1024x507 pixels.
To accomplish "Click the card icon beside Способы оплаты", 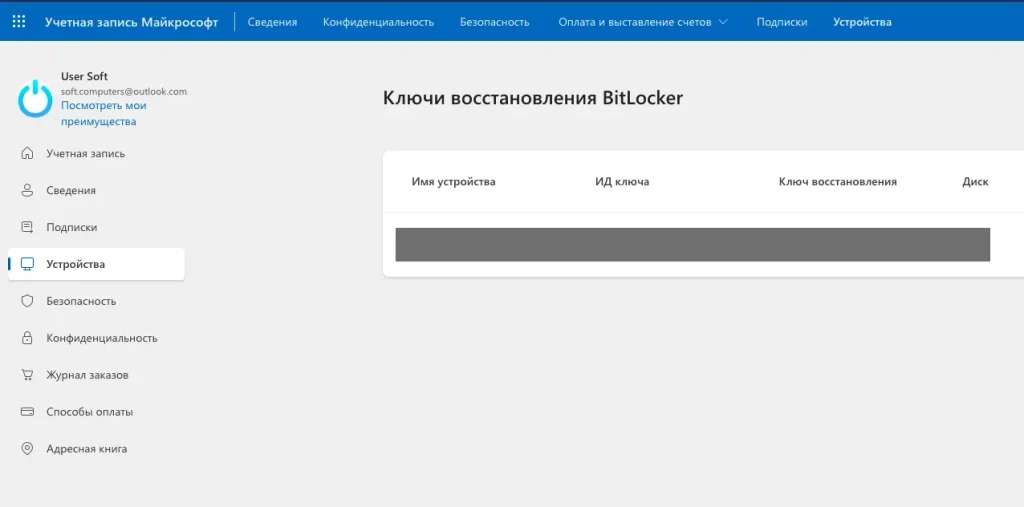I will 27,412.
